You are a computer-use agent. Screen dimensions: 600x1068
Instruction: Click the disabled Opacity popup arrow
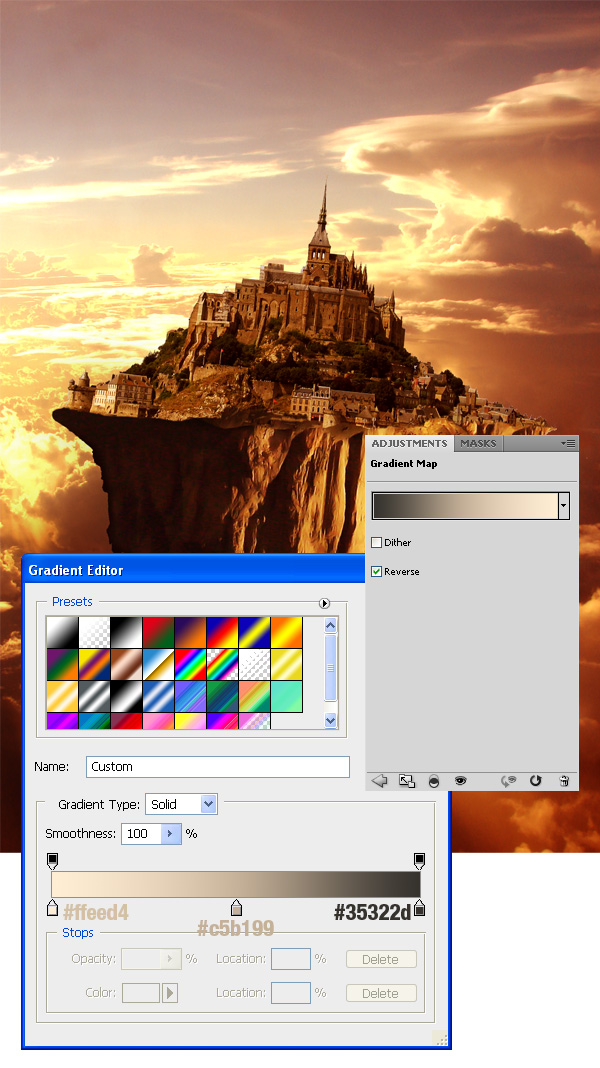click(170, 958)
